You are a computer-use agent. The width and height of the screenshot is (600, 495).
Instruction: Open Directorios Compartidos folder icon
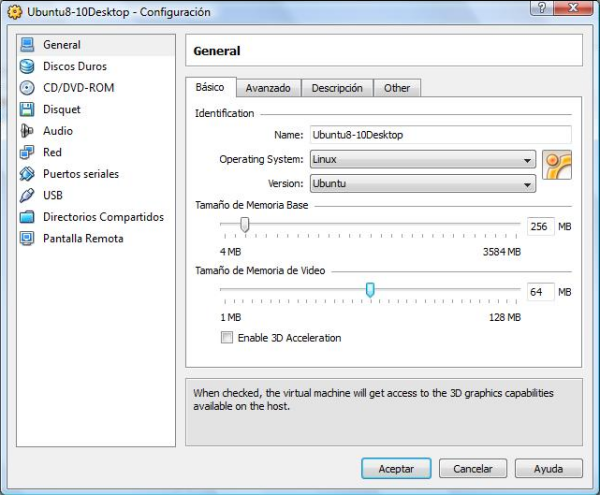pyautogui.click(x=27, y=217)
